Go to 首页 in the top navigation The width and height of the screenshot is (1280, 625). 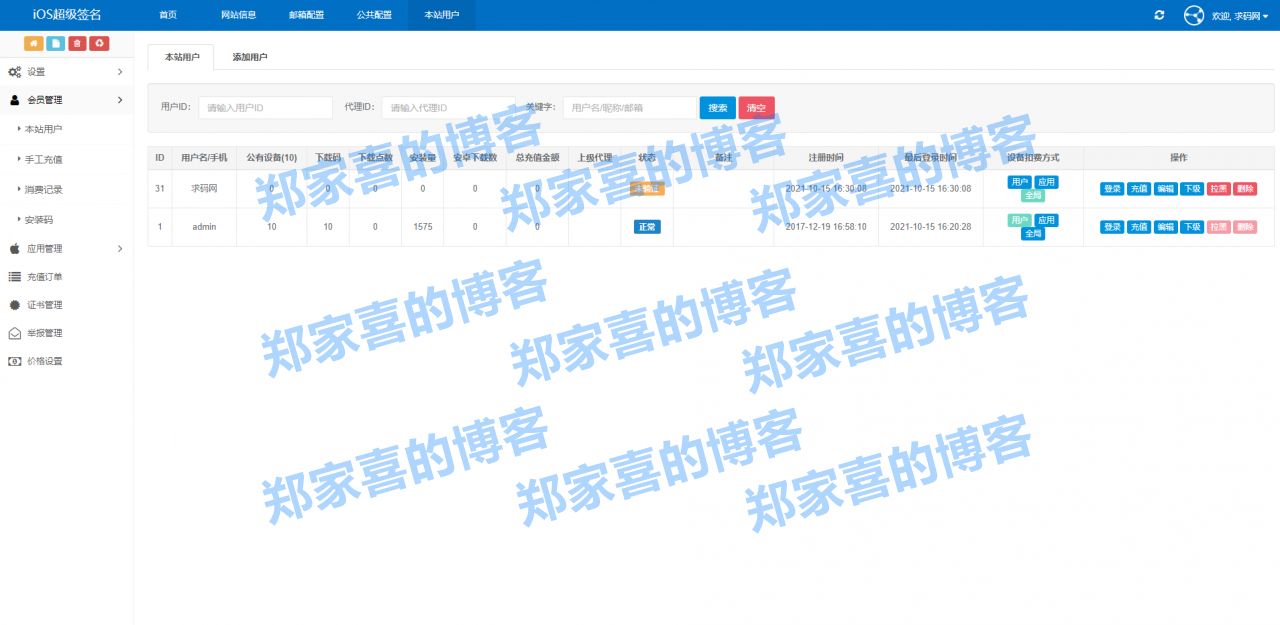pyautogui.click(x=168, y=15)
